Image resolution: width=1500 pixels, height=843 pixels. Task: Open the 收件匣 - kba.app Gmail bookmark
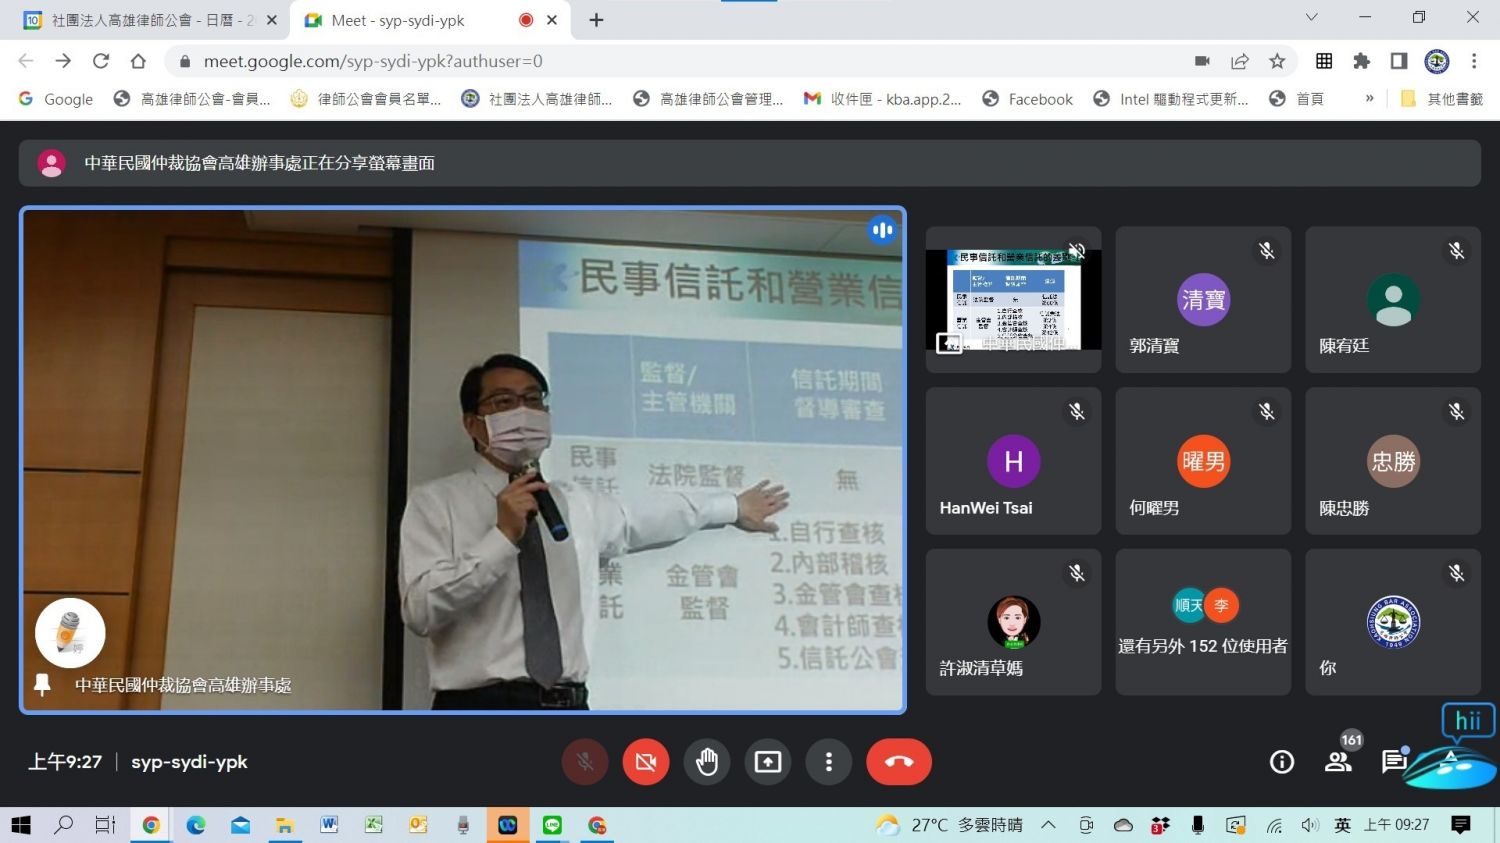click(883, 99)
